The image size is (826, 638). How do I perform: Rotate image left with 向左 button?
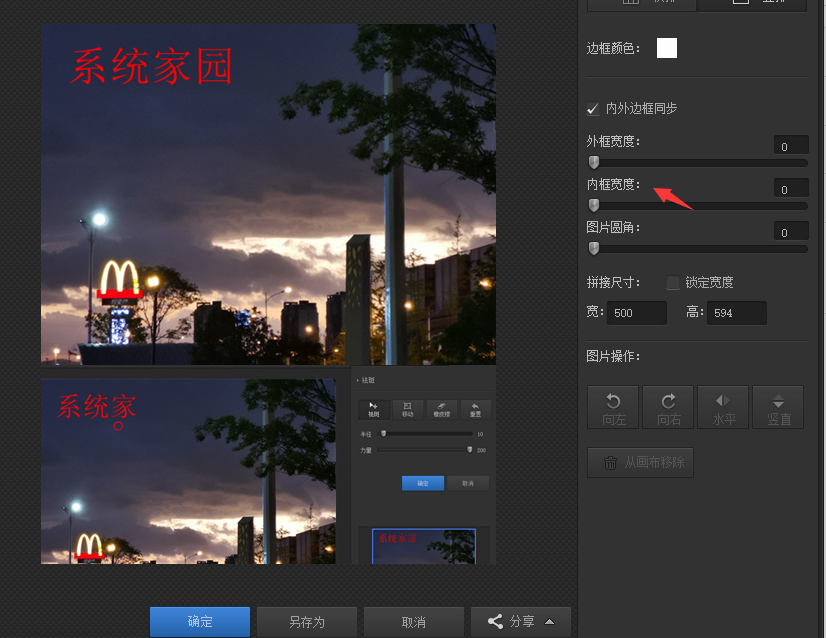(x=613, y=407)
